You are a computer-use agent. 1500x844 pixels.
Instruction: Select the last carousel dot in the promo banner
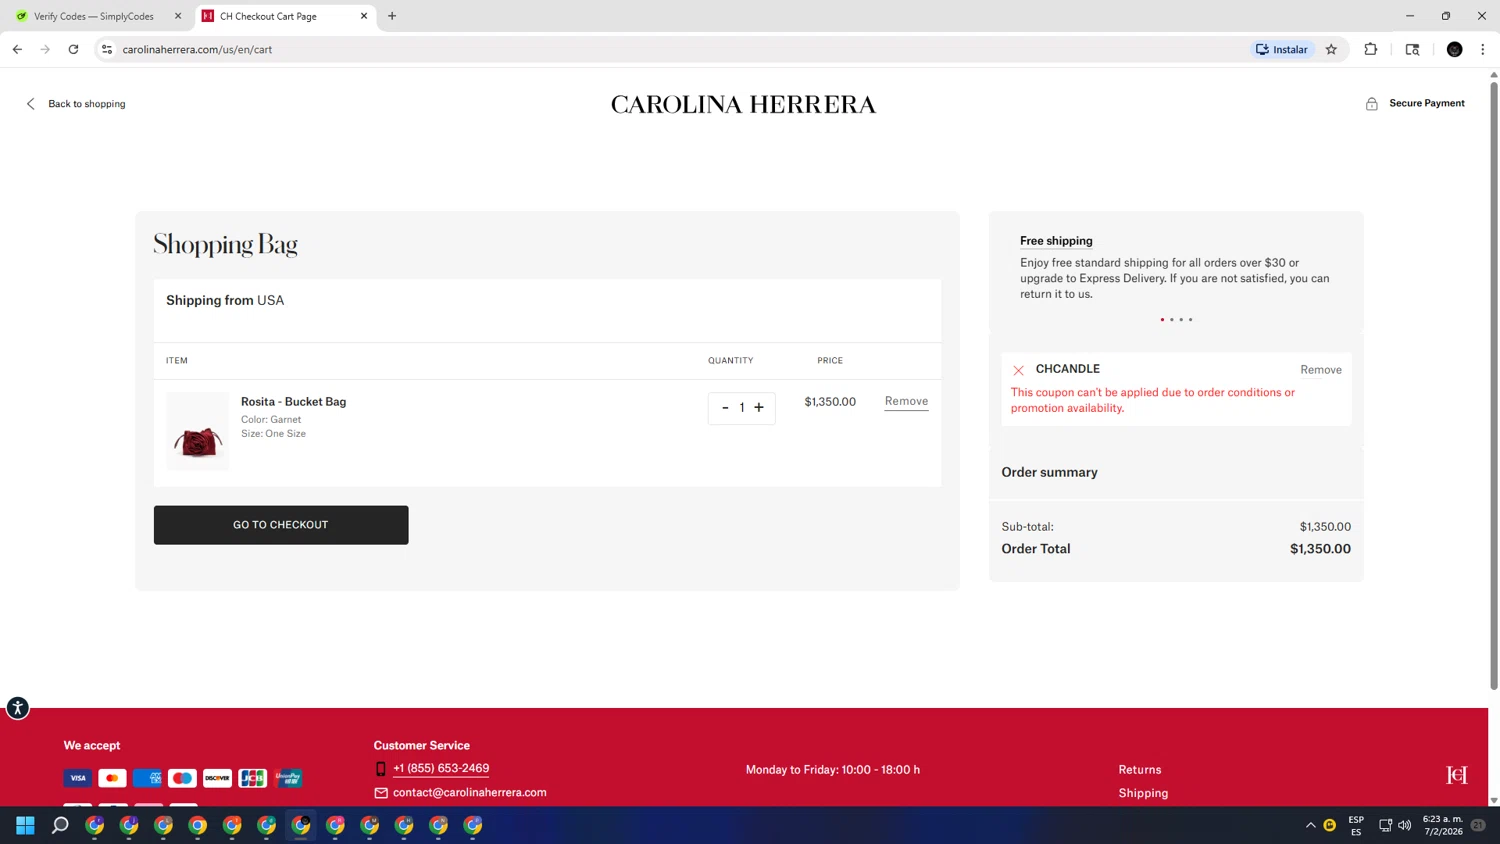pyautogui.click(x=1190, y=320)
